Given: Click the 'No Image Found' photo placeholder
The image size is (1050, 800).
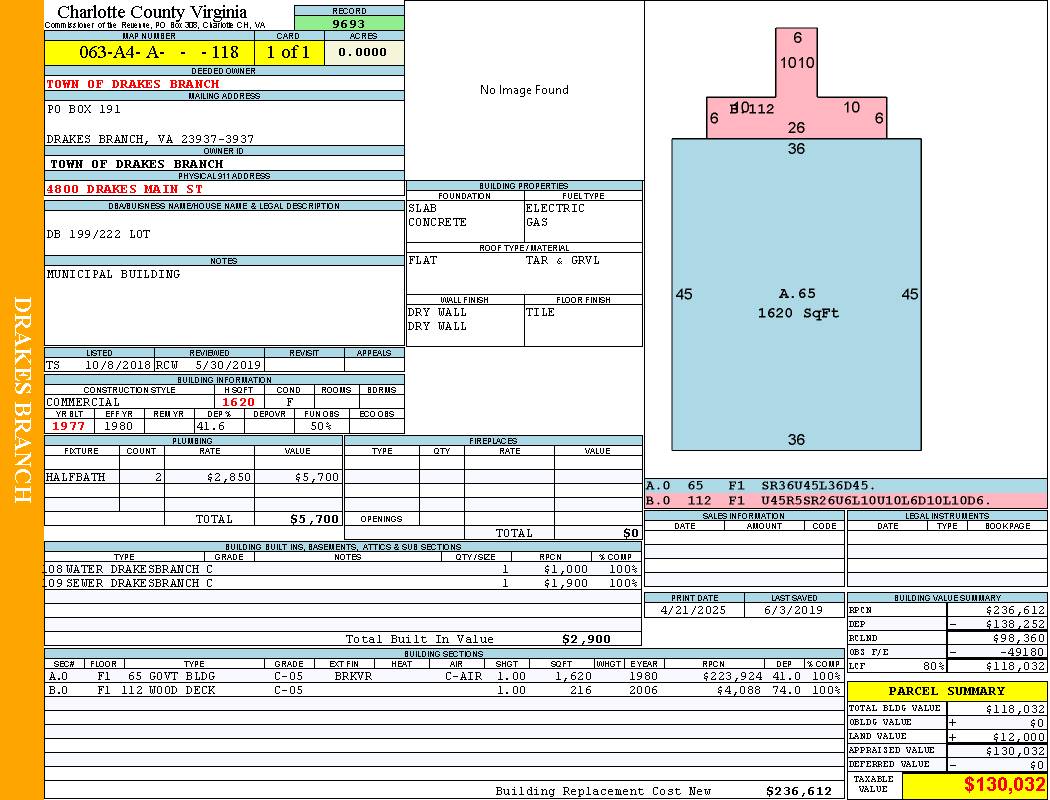Looking at the screenshot, I should (523, 90).
